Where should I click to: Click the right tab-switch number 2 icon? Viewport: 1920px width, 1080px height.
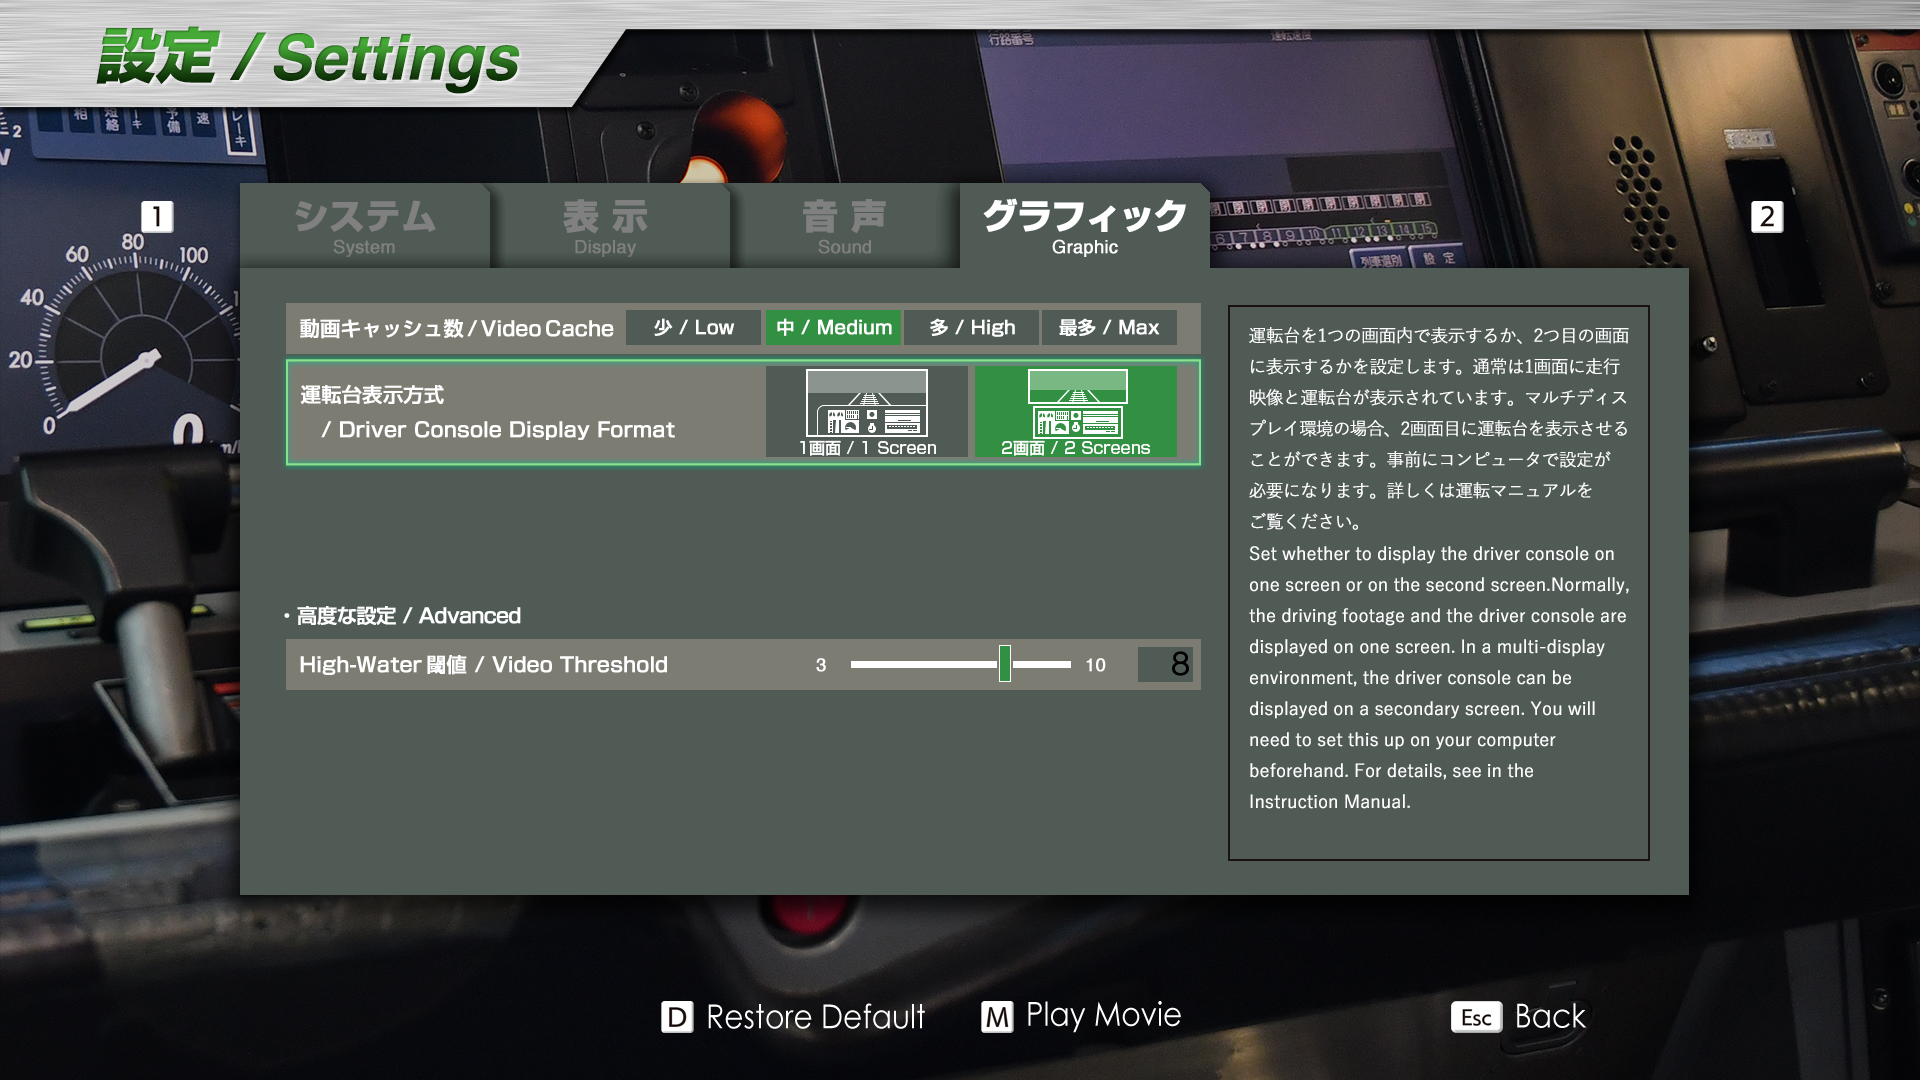[1767, 217]
